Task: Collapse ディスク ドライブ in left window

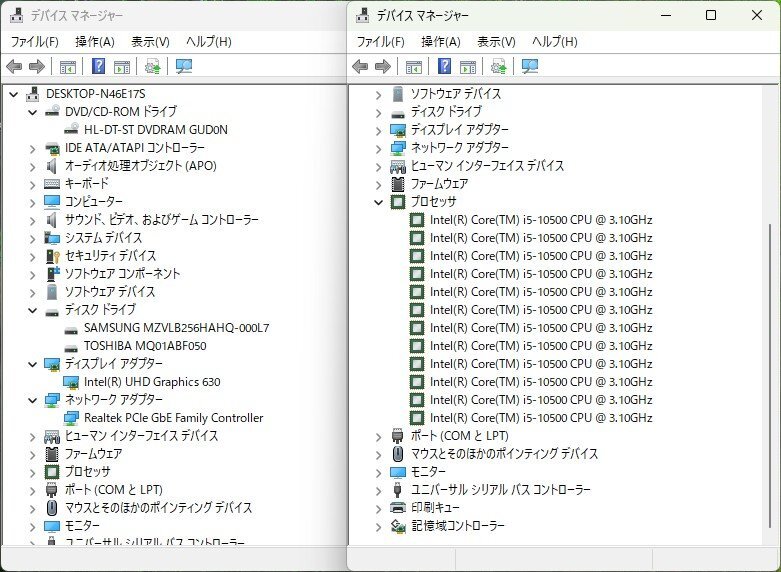Action: click(32, 310)
